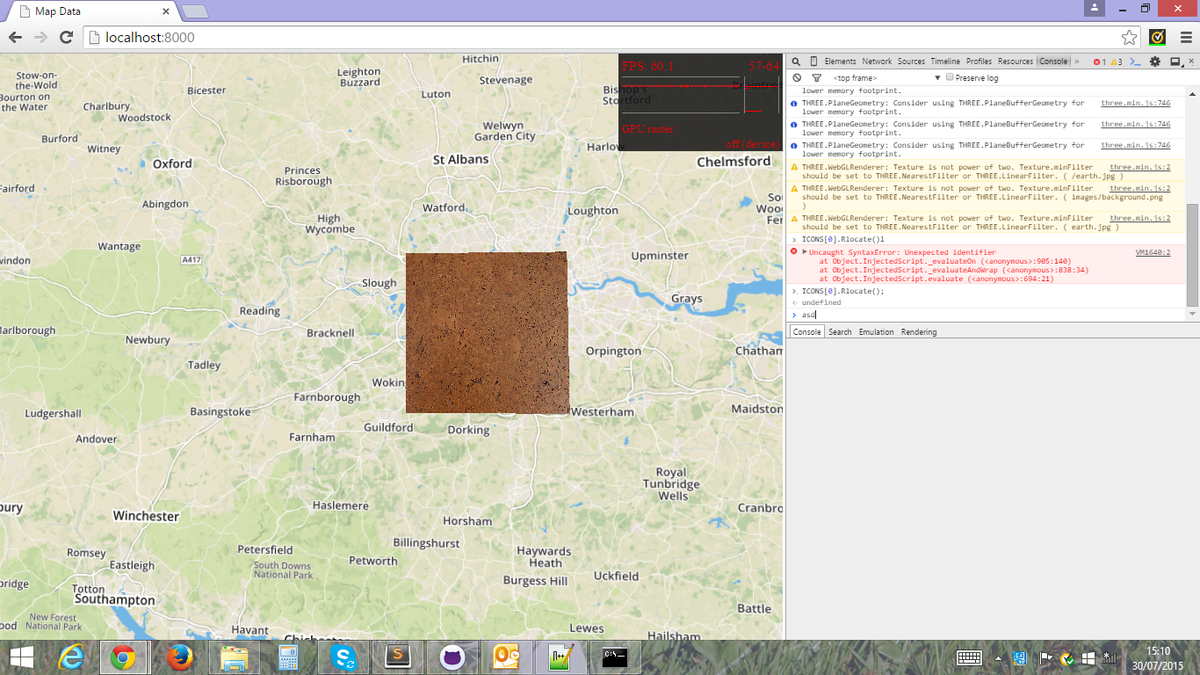This screenshot has height=675, width=1200.
Task: Open Firefox from the taskbar
Action: pos(179,657)
